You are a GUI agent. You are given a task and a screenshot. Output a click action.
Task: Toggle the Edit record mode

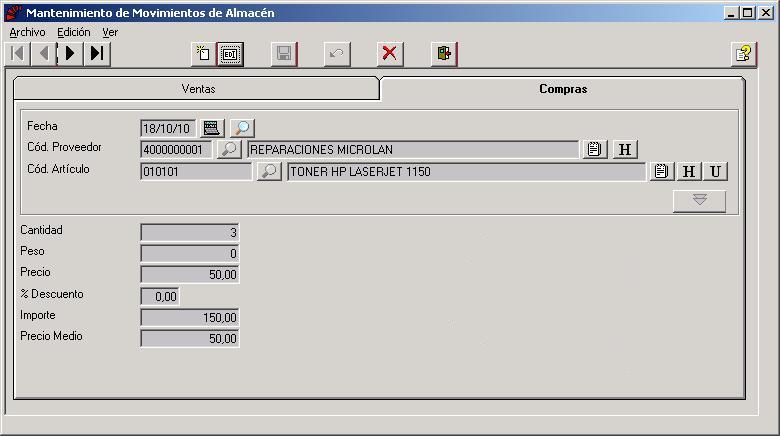[230, 54]
